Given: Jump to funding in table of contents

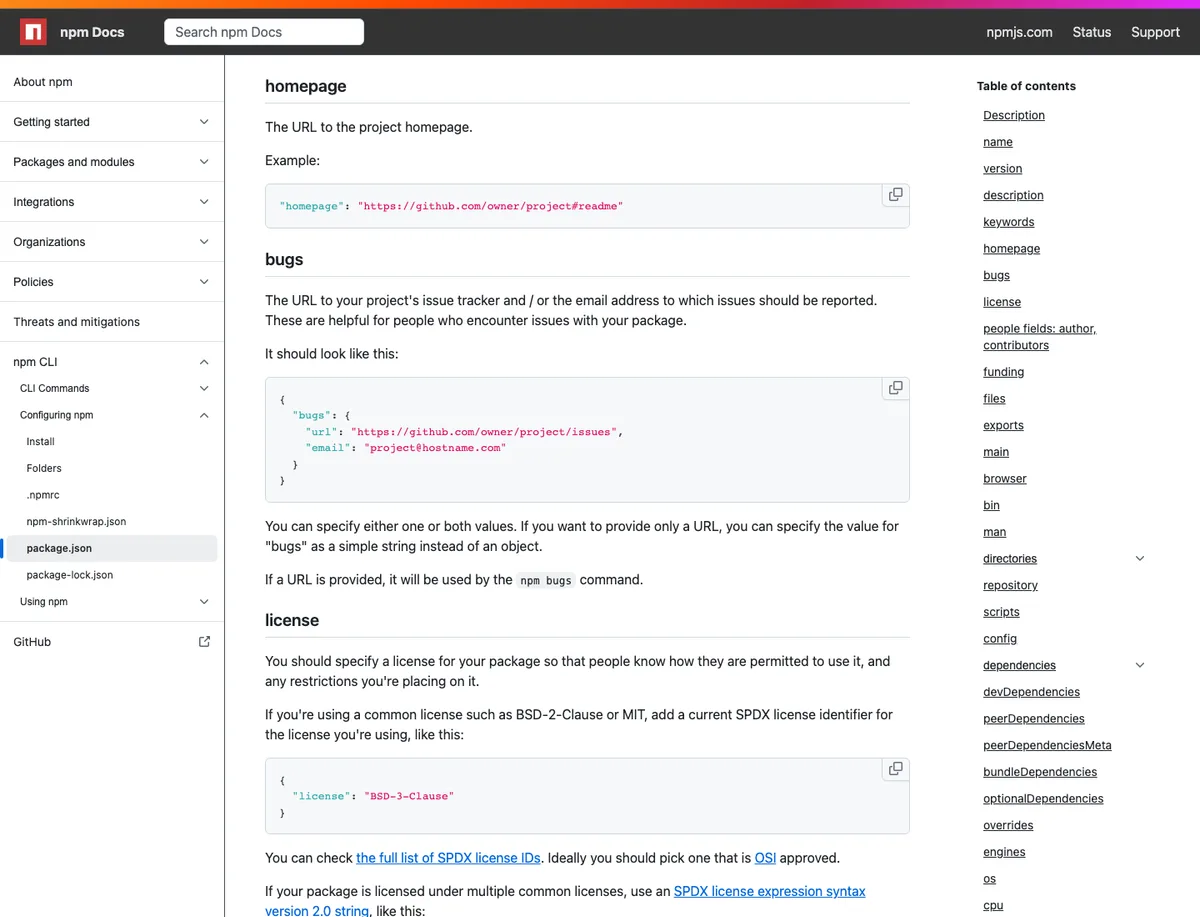Looking at the screenshot, I should click(1003, 372).
